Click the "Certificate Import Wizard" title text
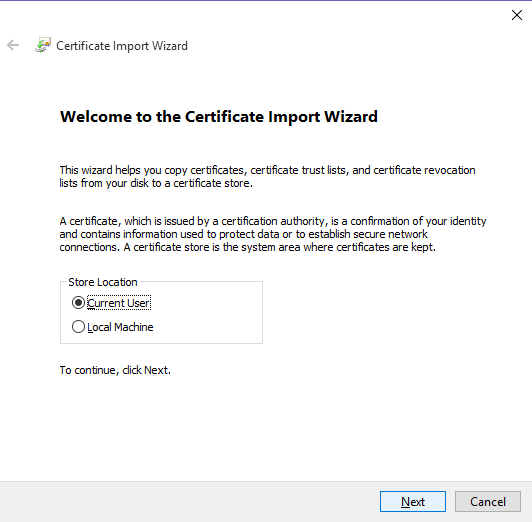 (122, 46)
